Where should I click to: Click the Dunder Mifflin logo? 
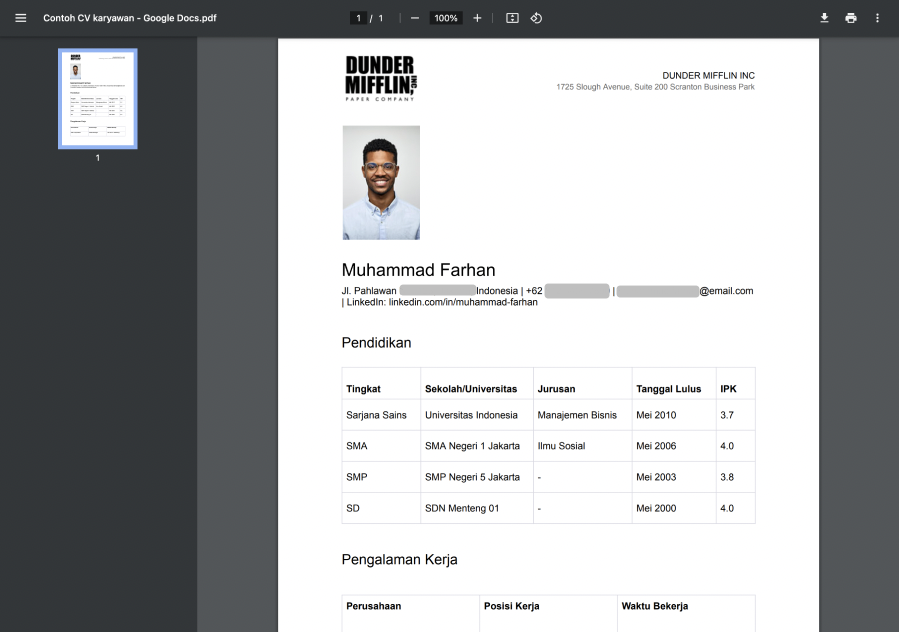[381, 79]
